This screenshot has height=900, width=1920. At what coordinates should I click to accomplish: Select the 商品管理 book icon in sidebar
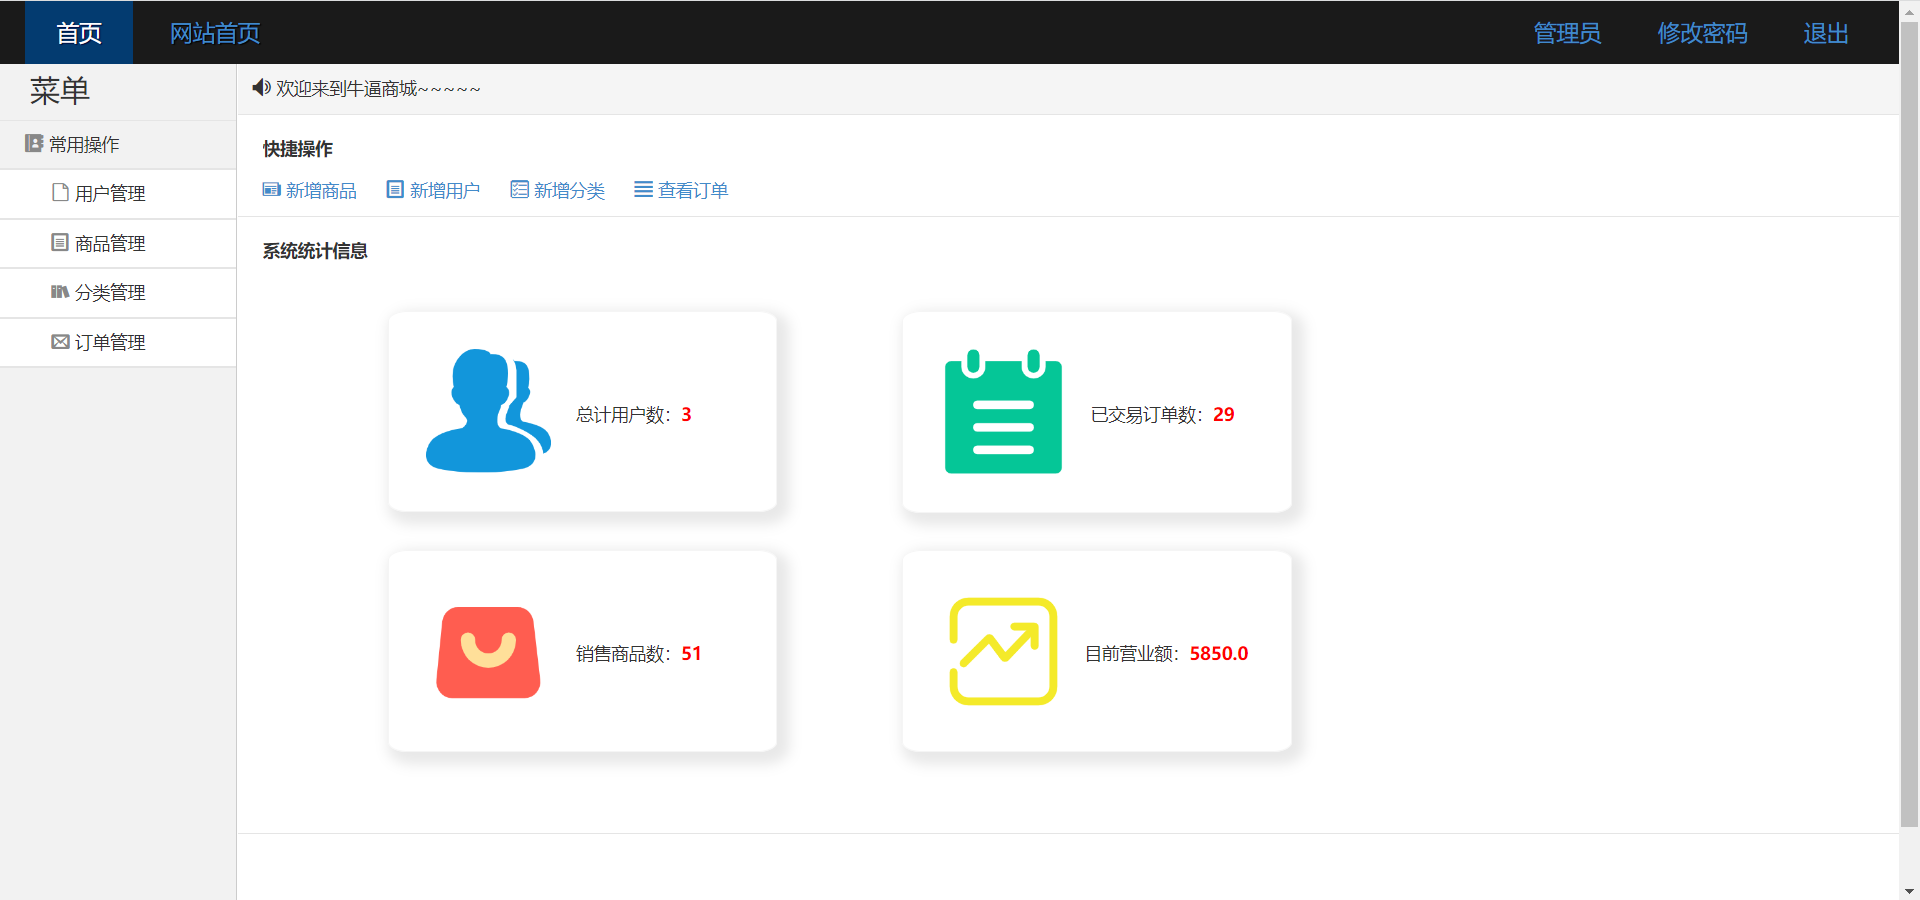pyautogui.click(x=59, y=242)
